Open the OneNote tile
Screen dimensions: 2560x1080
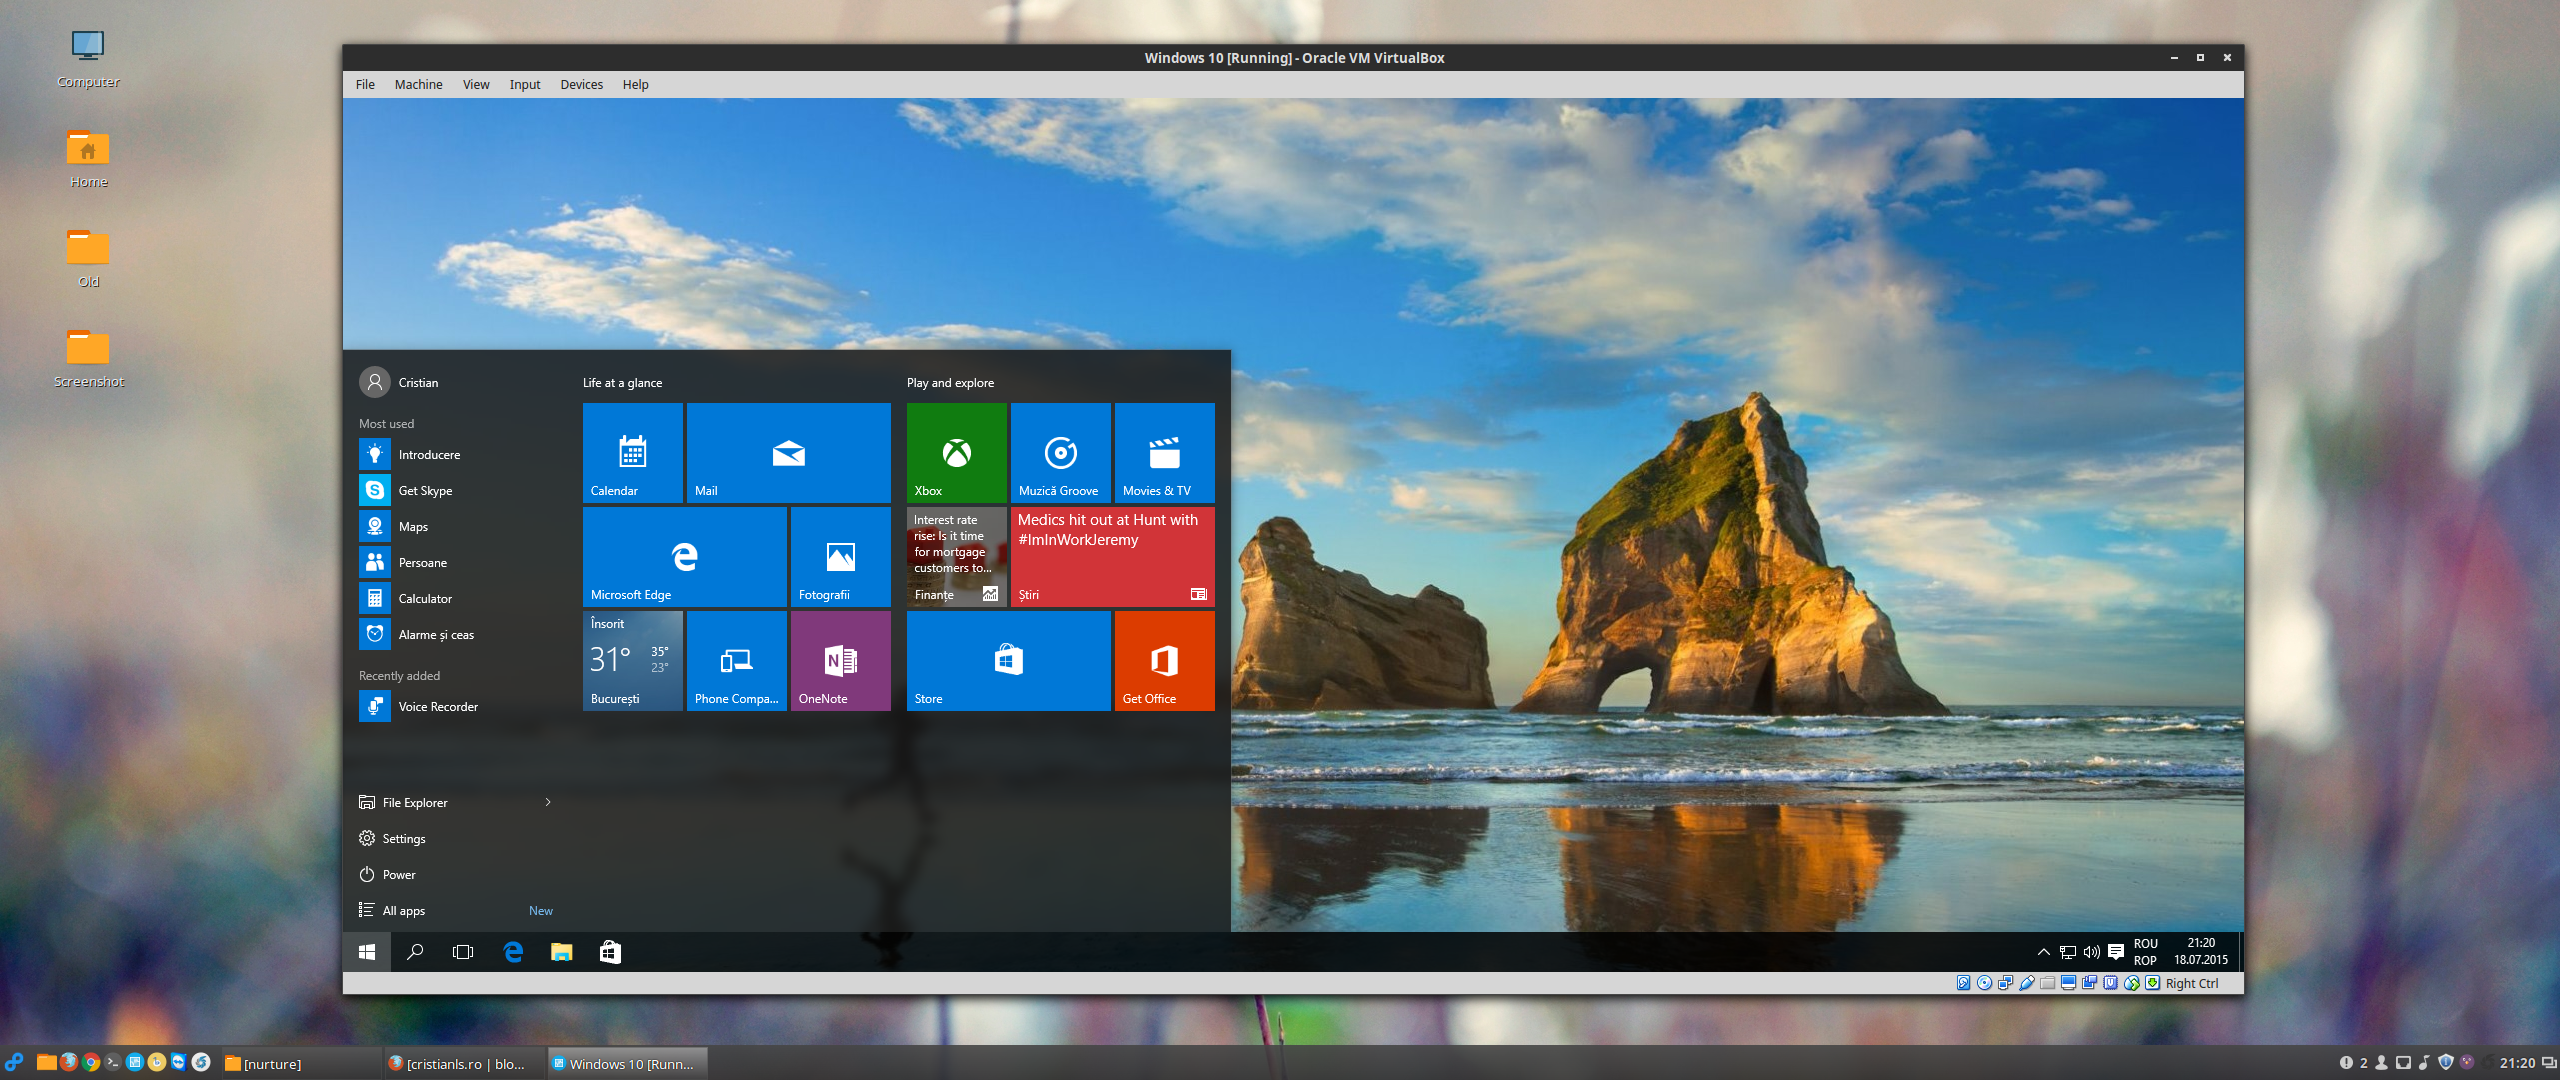(x=840, y=660)
